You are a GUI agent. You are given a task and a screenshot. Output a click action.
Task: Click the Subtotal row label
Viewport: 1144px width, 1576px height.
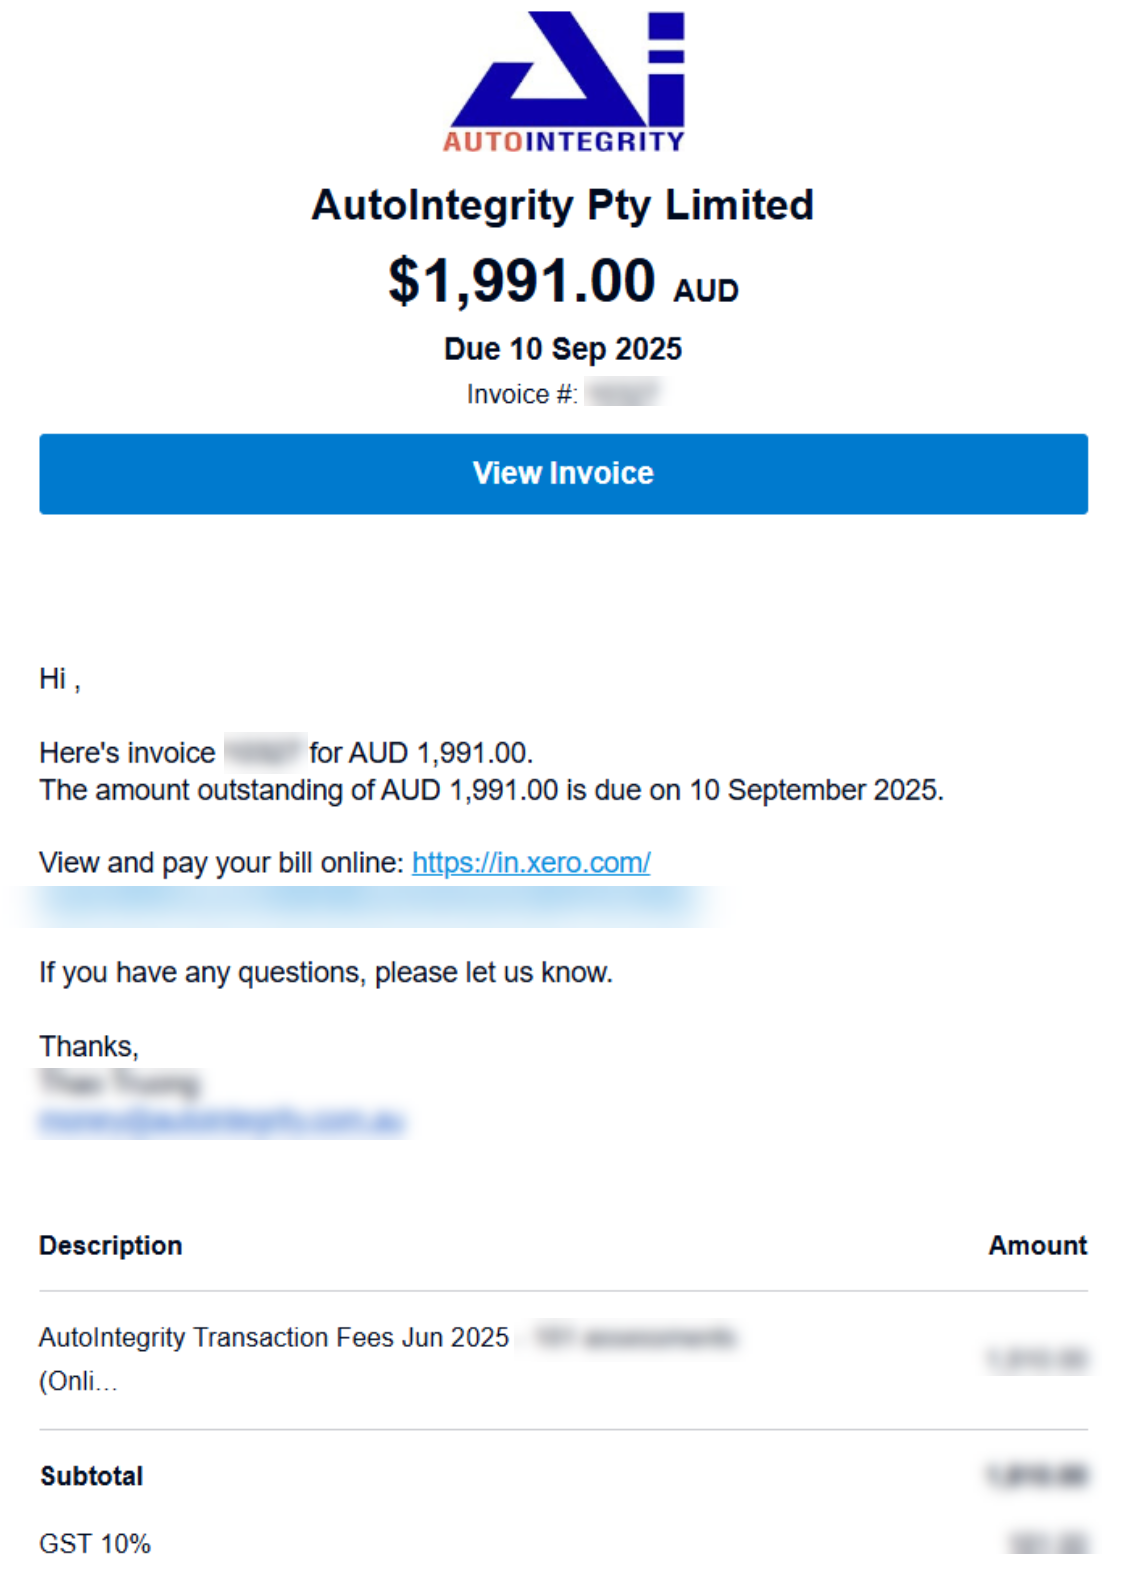pos(92,1476)
